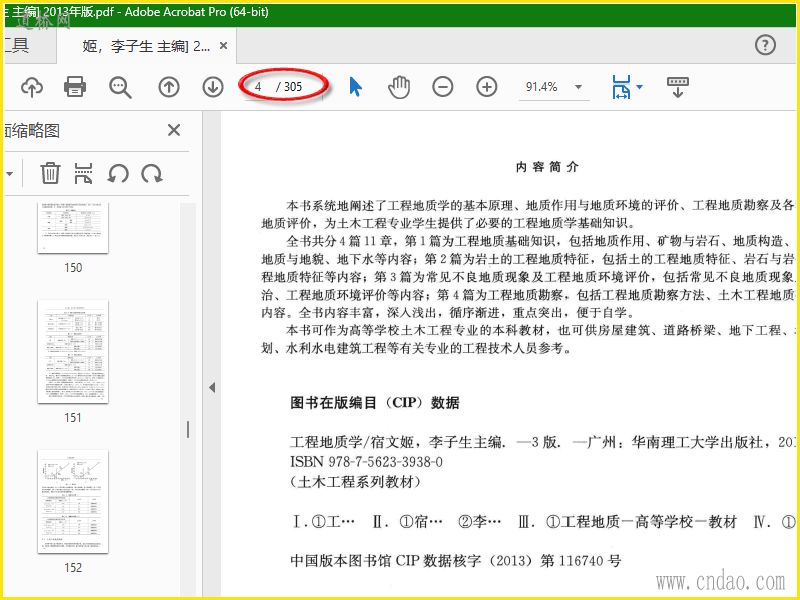Open fit page width options dropdown
Image resolution: width=800 pixels, height=600 pixels.
627,87
